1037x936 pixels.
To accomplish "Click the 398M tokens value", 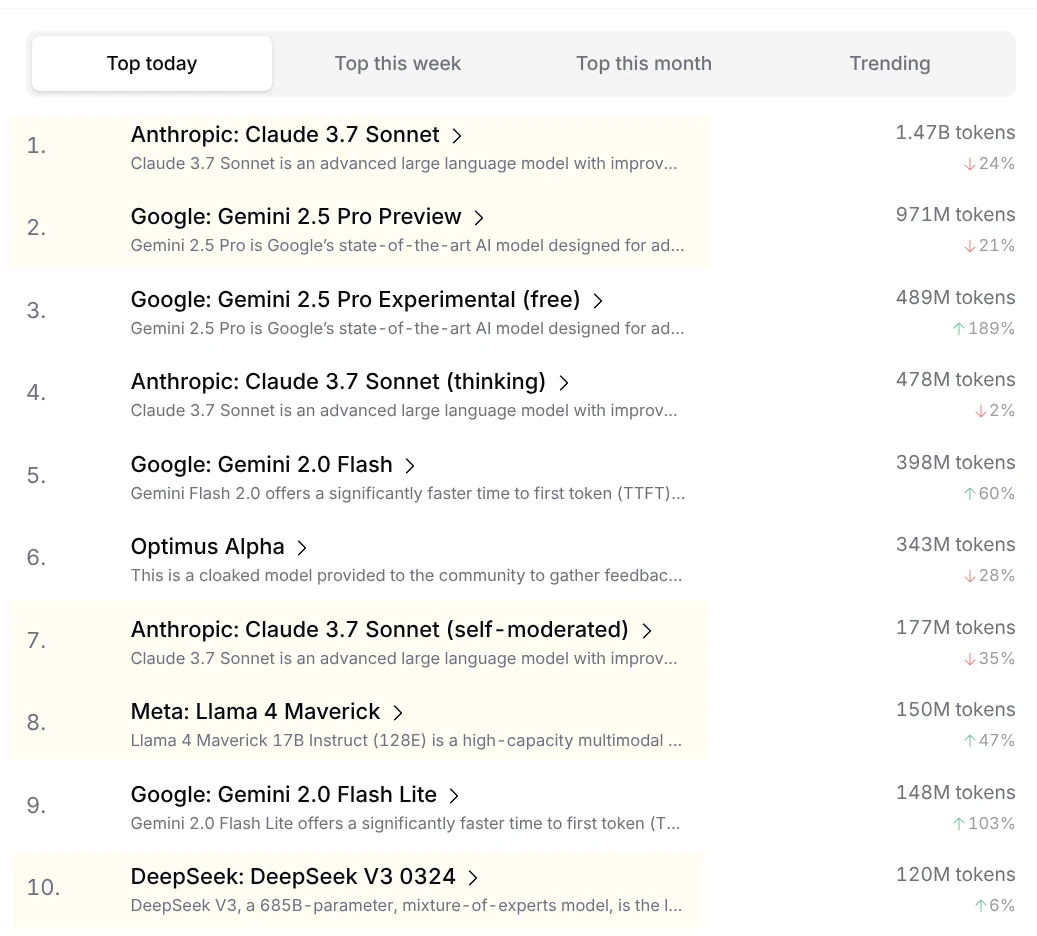I will (955, 462).
